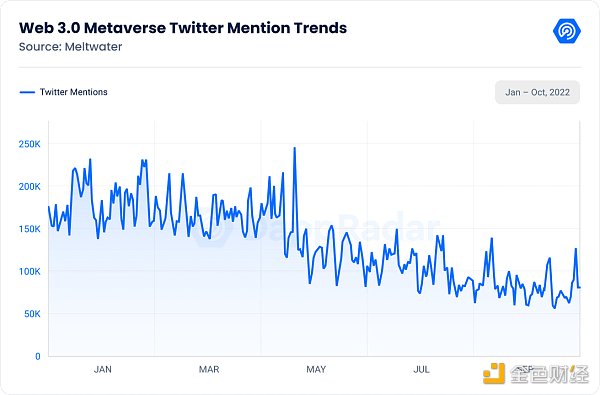Click the 200K y-axis label

tap(29, 187)
